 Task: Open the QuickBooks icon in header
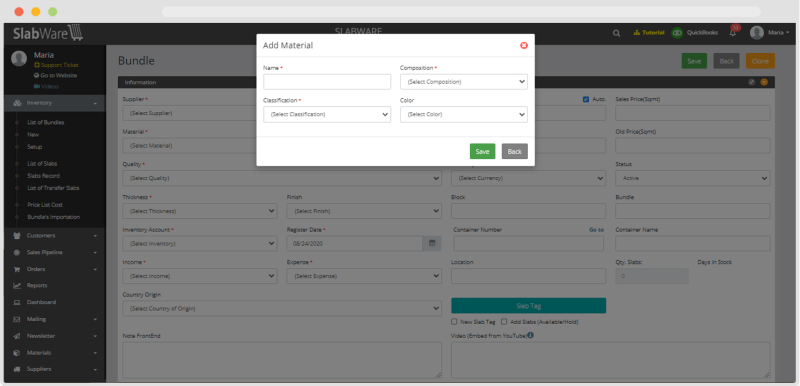(677, 33)
